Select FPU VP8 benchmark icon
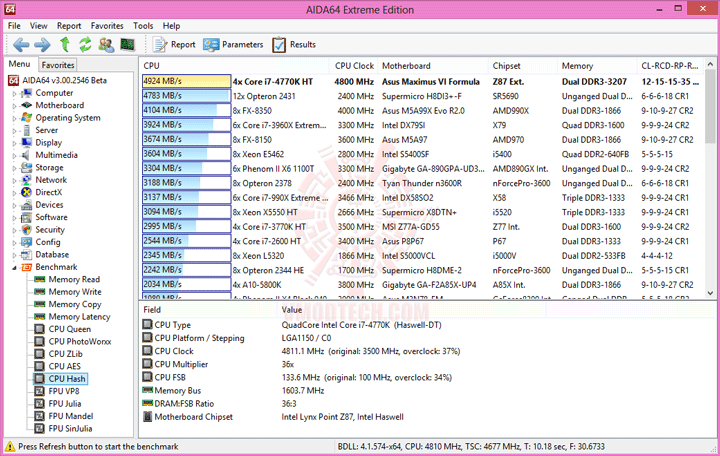 click(x=40, y=391)
